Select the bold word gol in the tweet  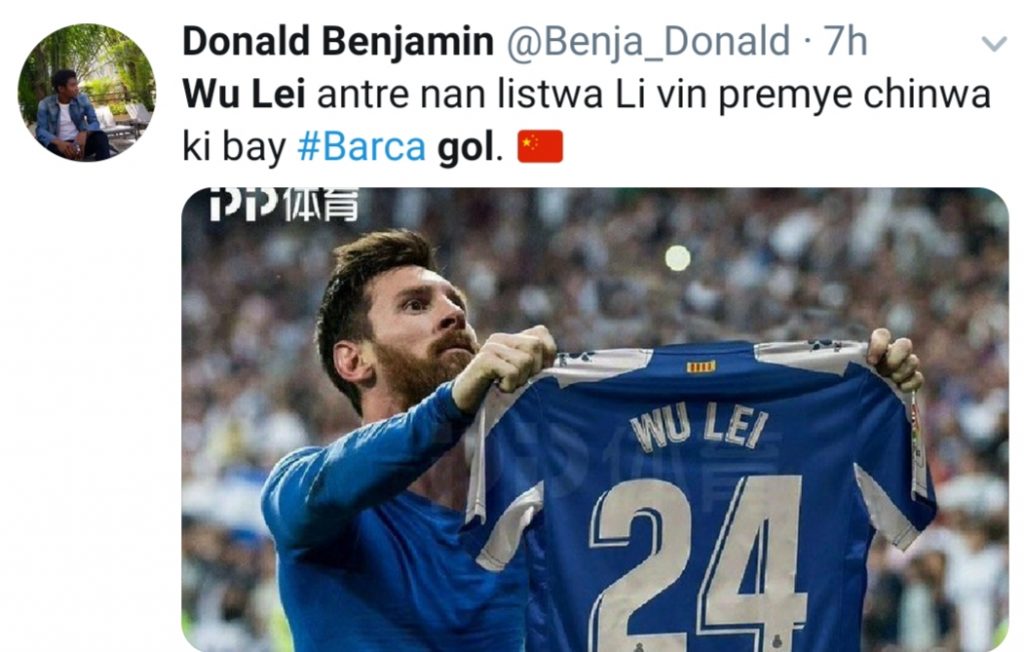tap(465, 148)
